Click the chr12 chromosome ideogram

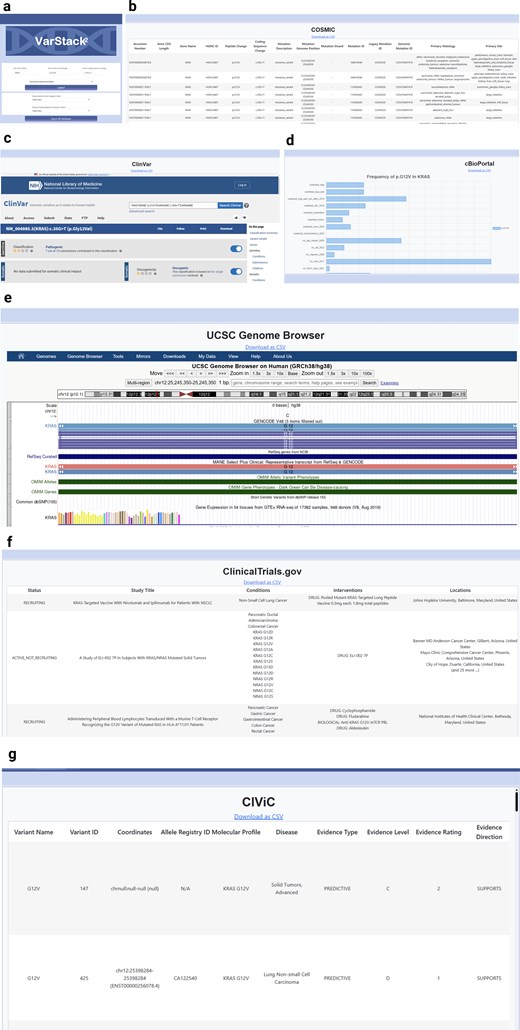263,394
